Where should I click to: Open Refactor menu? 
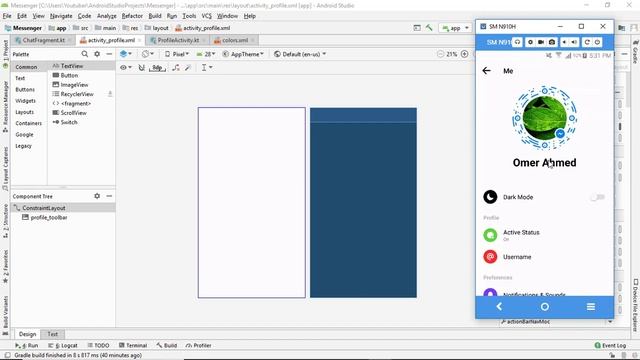click(x=132, y=16)
